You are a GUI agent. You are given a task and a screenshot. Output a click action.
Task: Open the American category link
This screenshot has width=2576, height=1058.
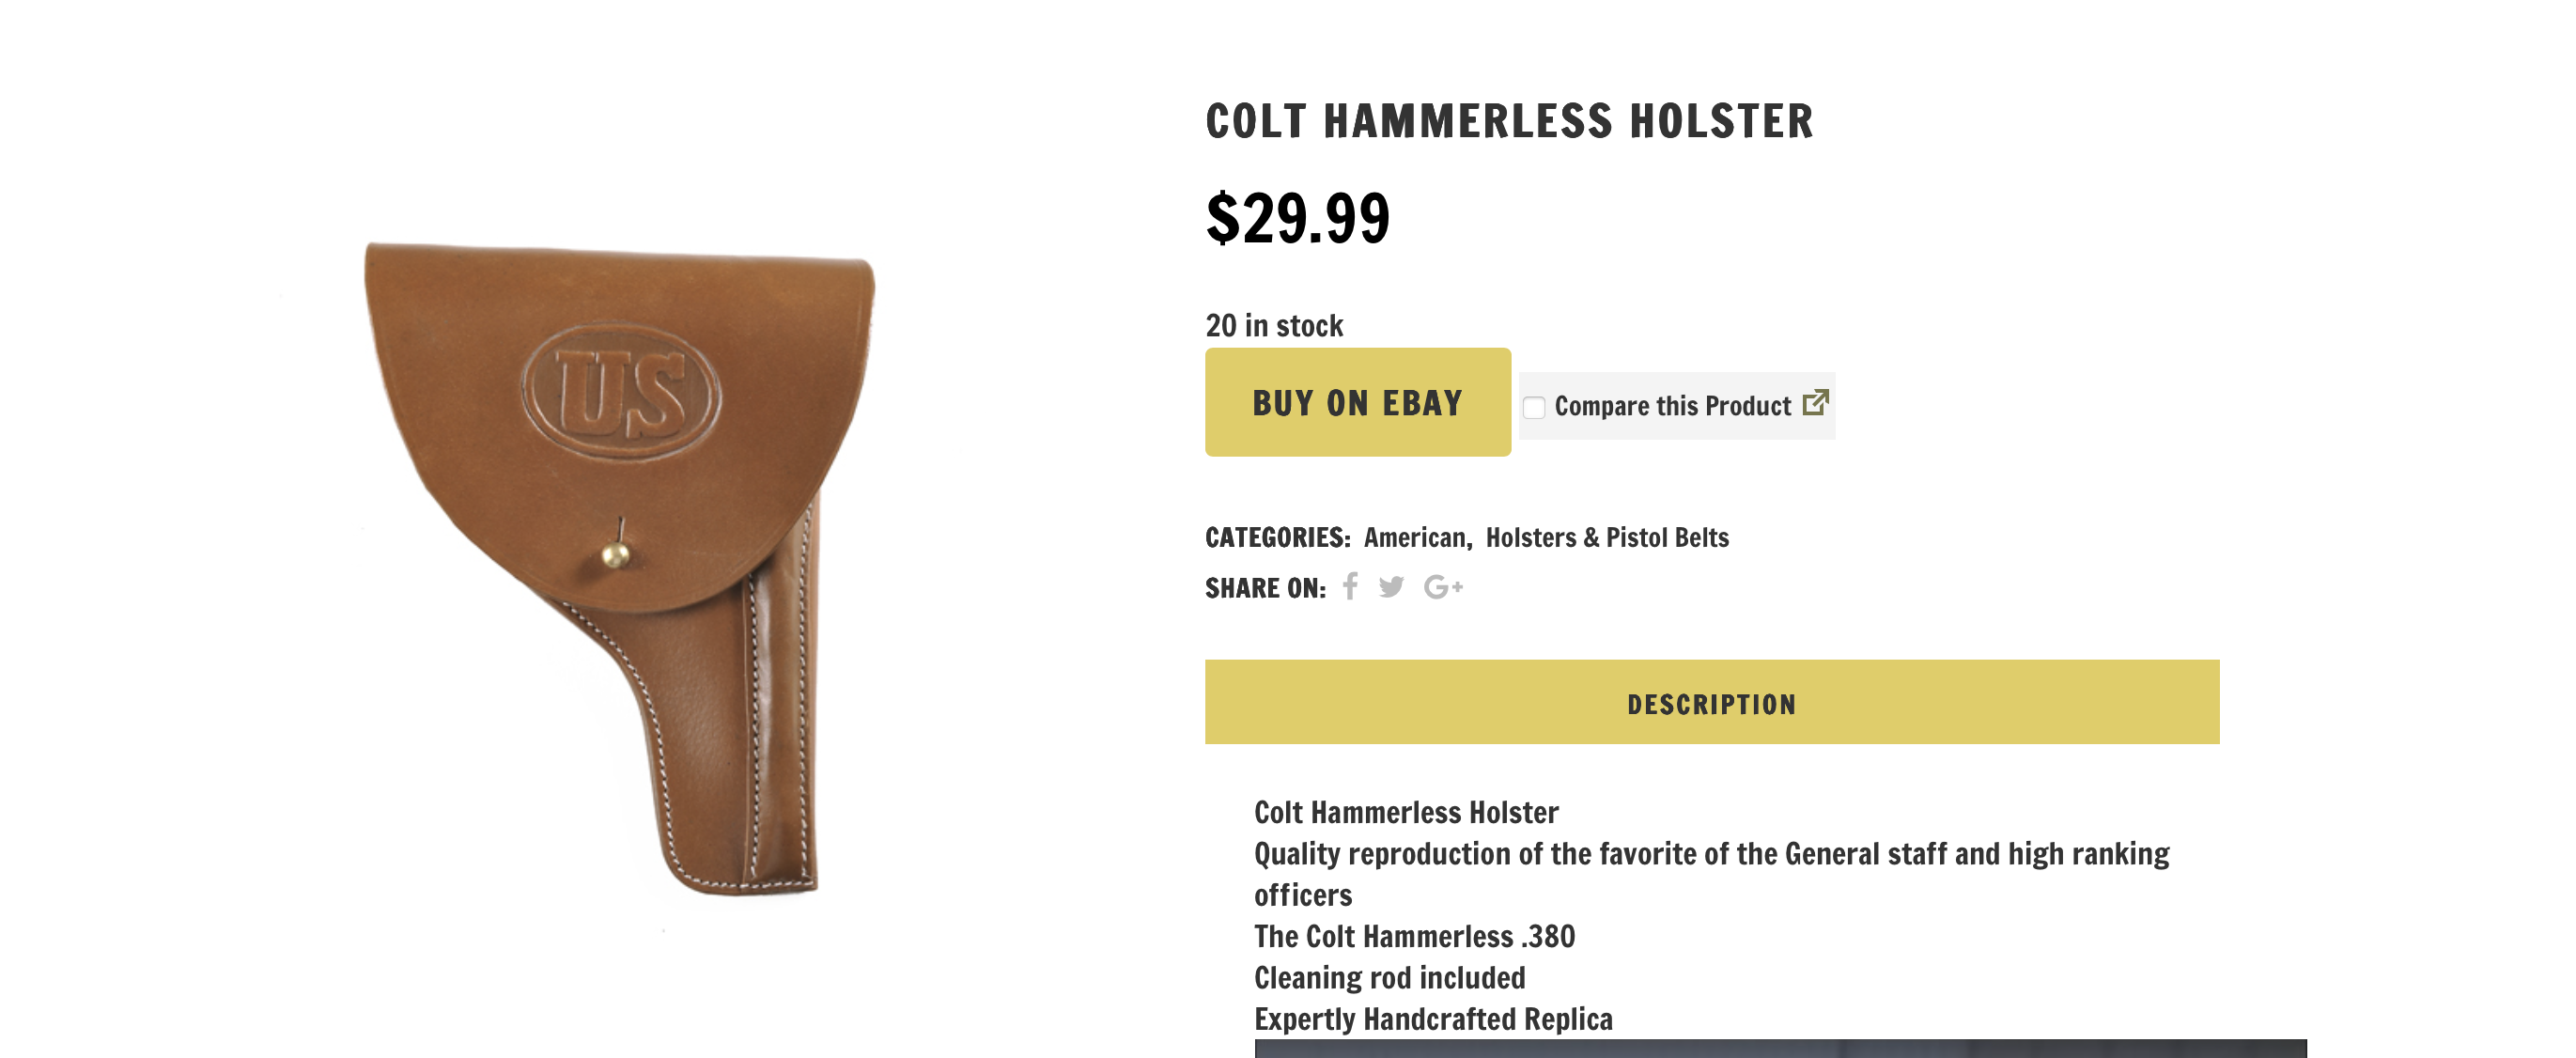[x=1414, y=538]
